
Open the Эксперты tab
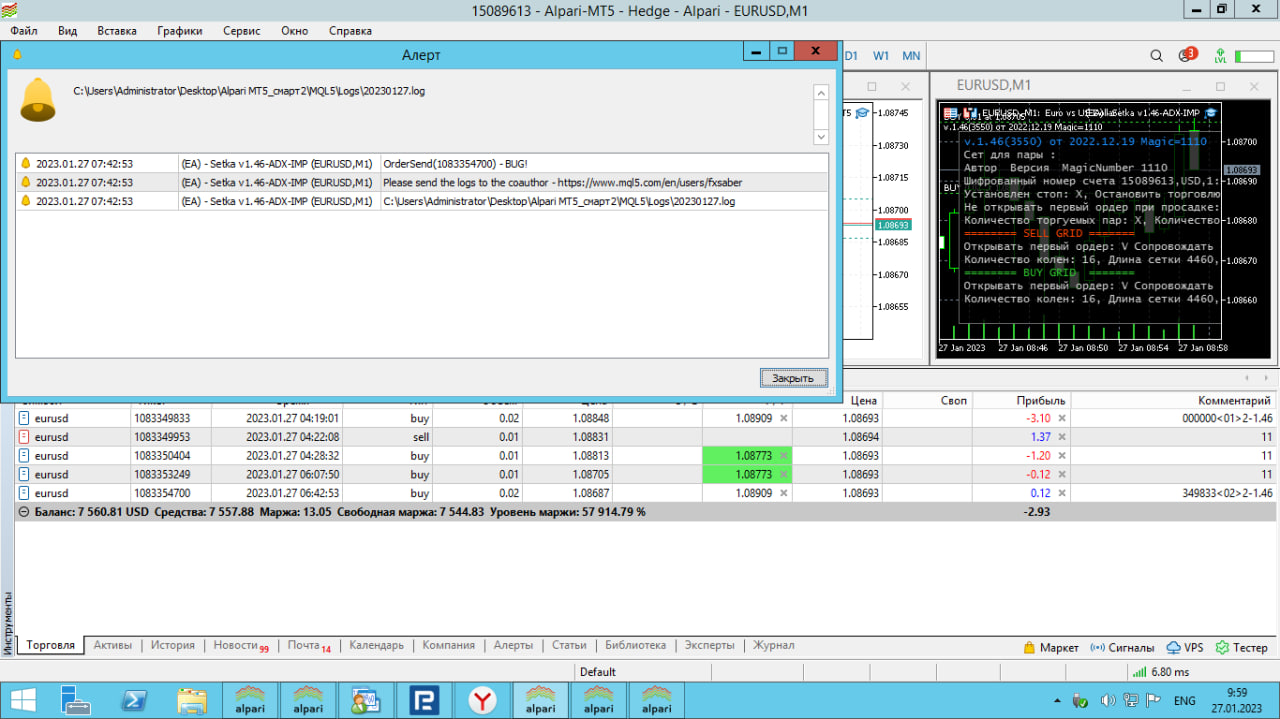709,645
